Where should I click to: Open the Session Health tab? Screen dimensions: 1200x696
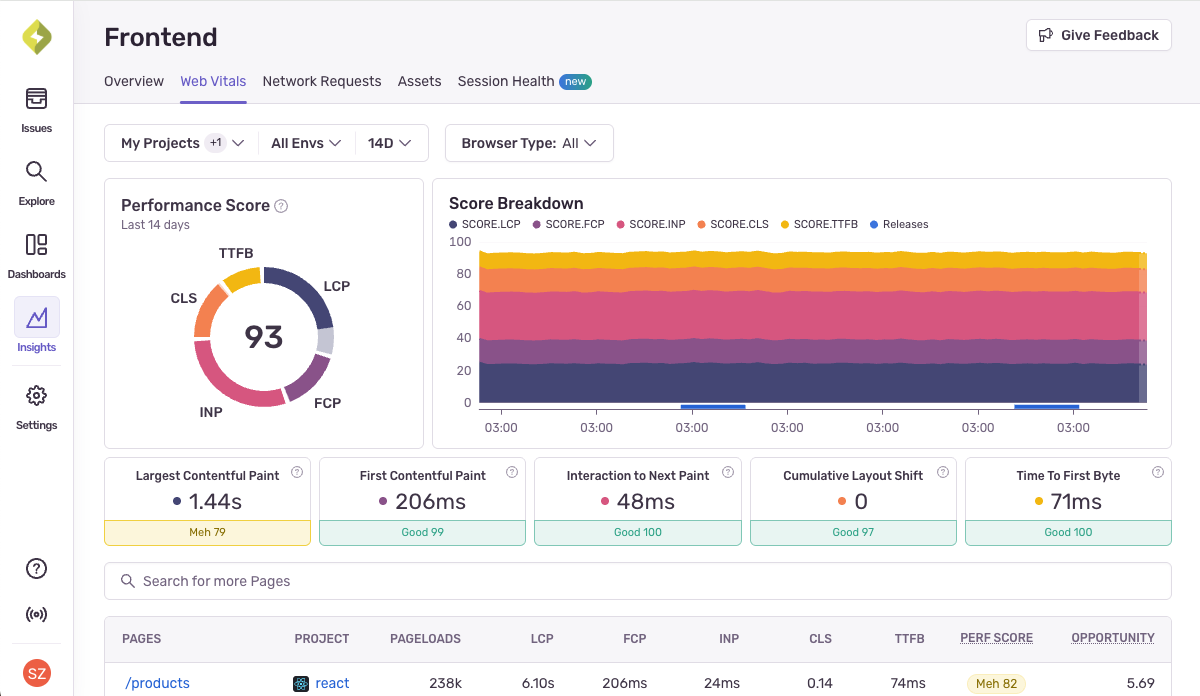506,81
